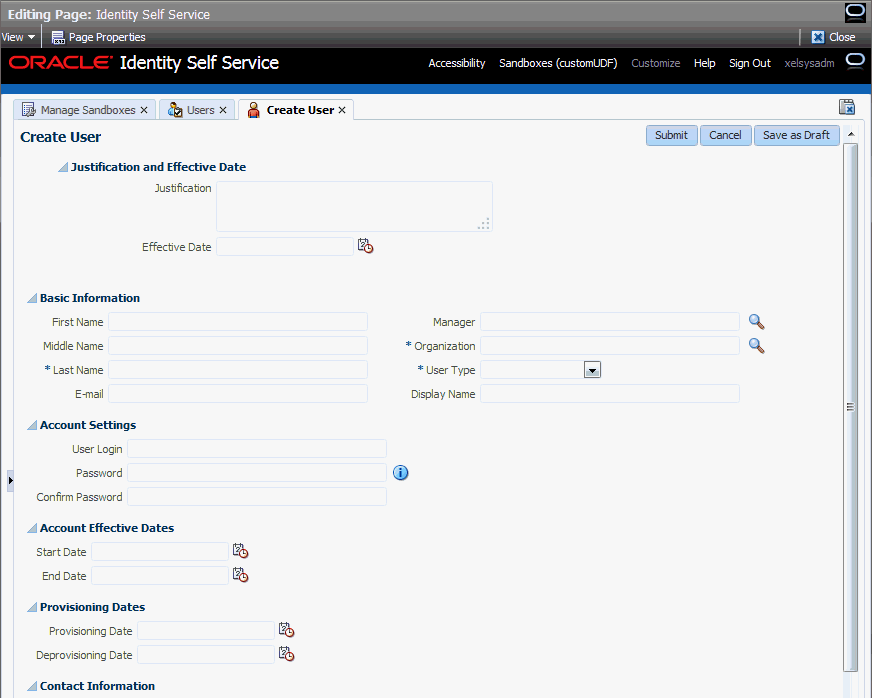Expand the left side panel arrow
Screen dimensions: 872x698
[x=10, y=481]
